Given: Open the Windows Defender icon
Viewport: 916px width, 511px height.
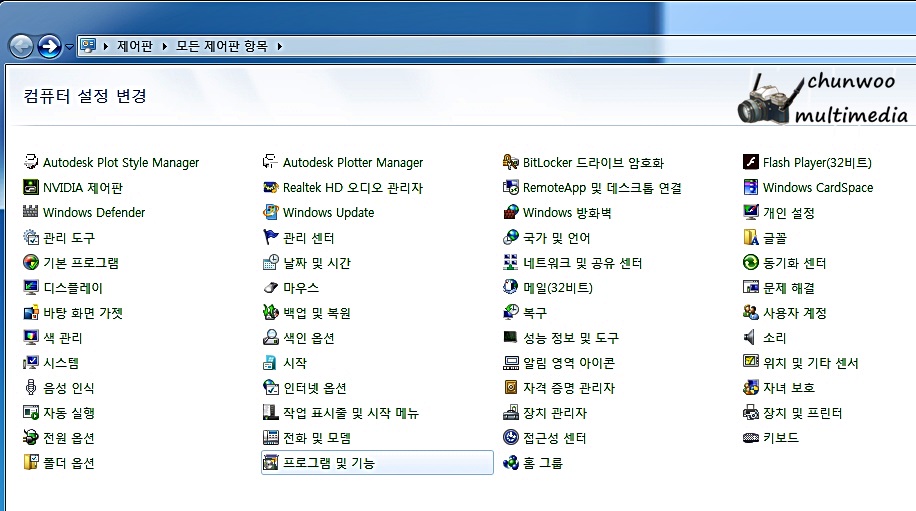Looking at the screenshot, I should click(x=30, y=211).
